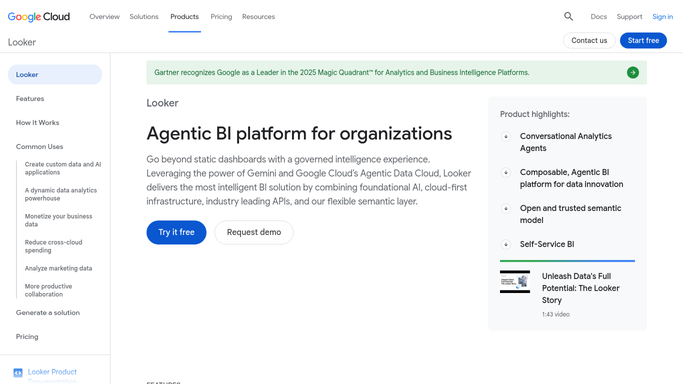Click the Looker page title in subheader

click(x=22, y=42)
